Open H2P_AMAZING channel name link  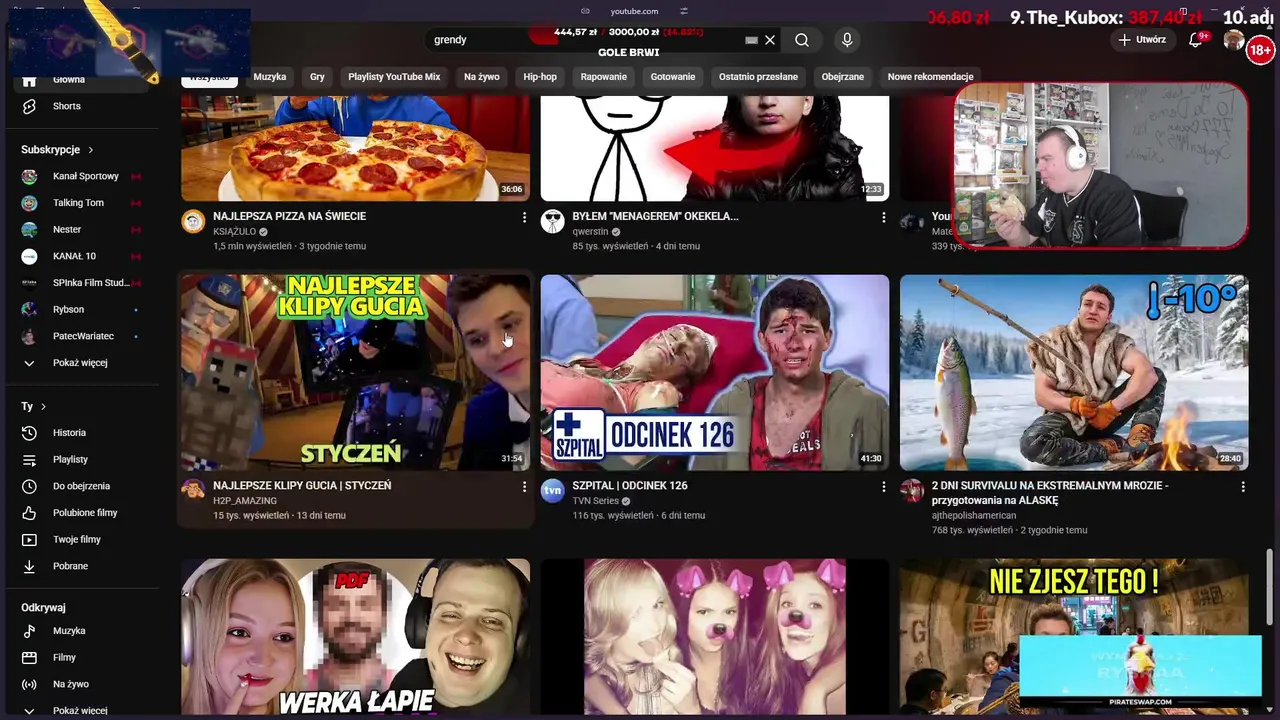(x=245, y=501)
